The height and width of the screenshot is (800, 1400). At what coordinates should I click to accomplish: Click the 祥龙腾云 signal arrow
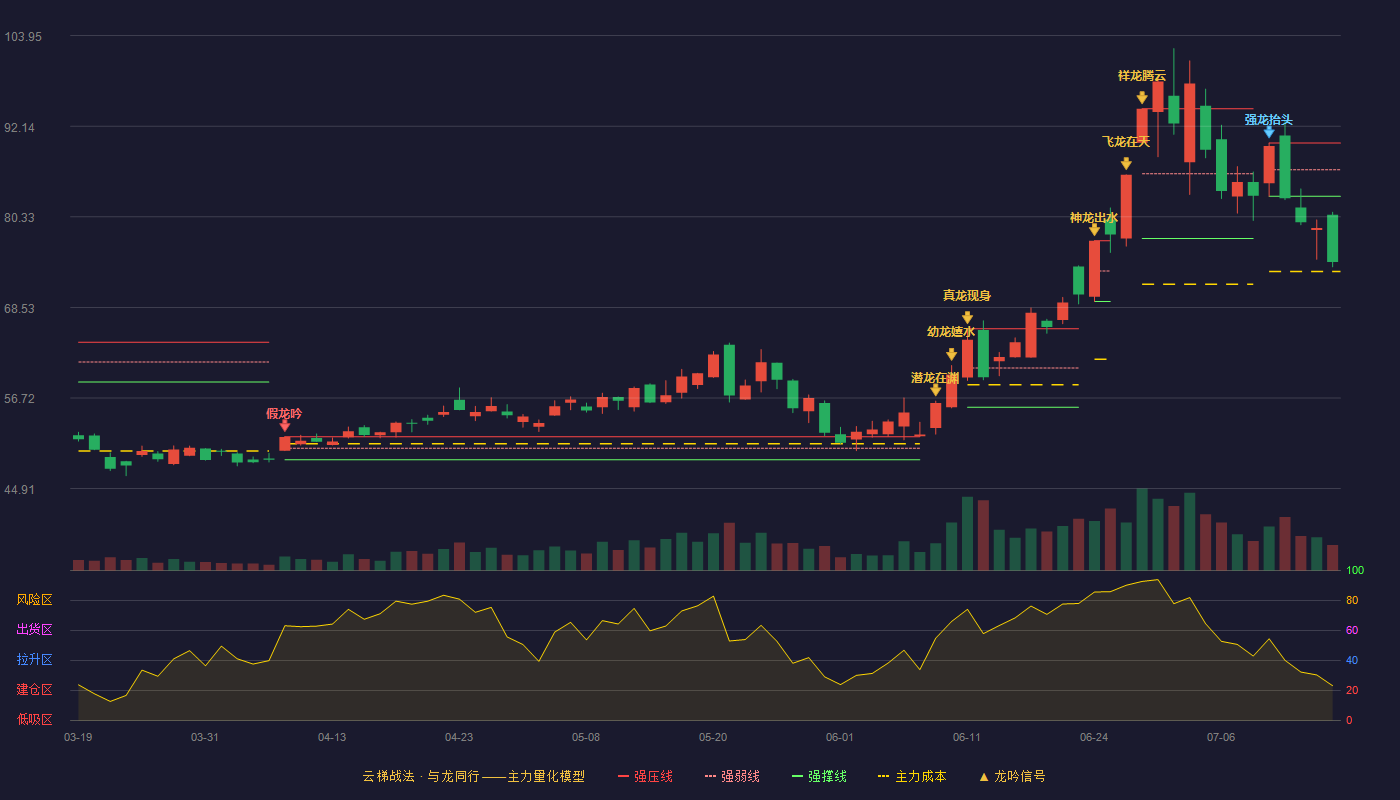coord(1142,98)
